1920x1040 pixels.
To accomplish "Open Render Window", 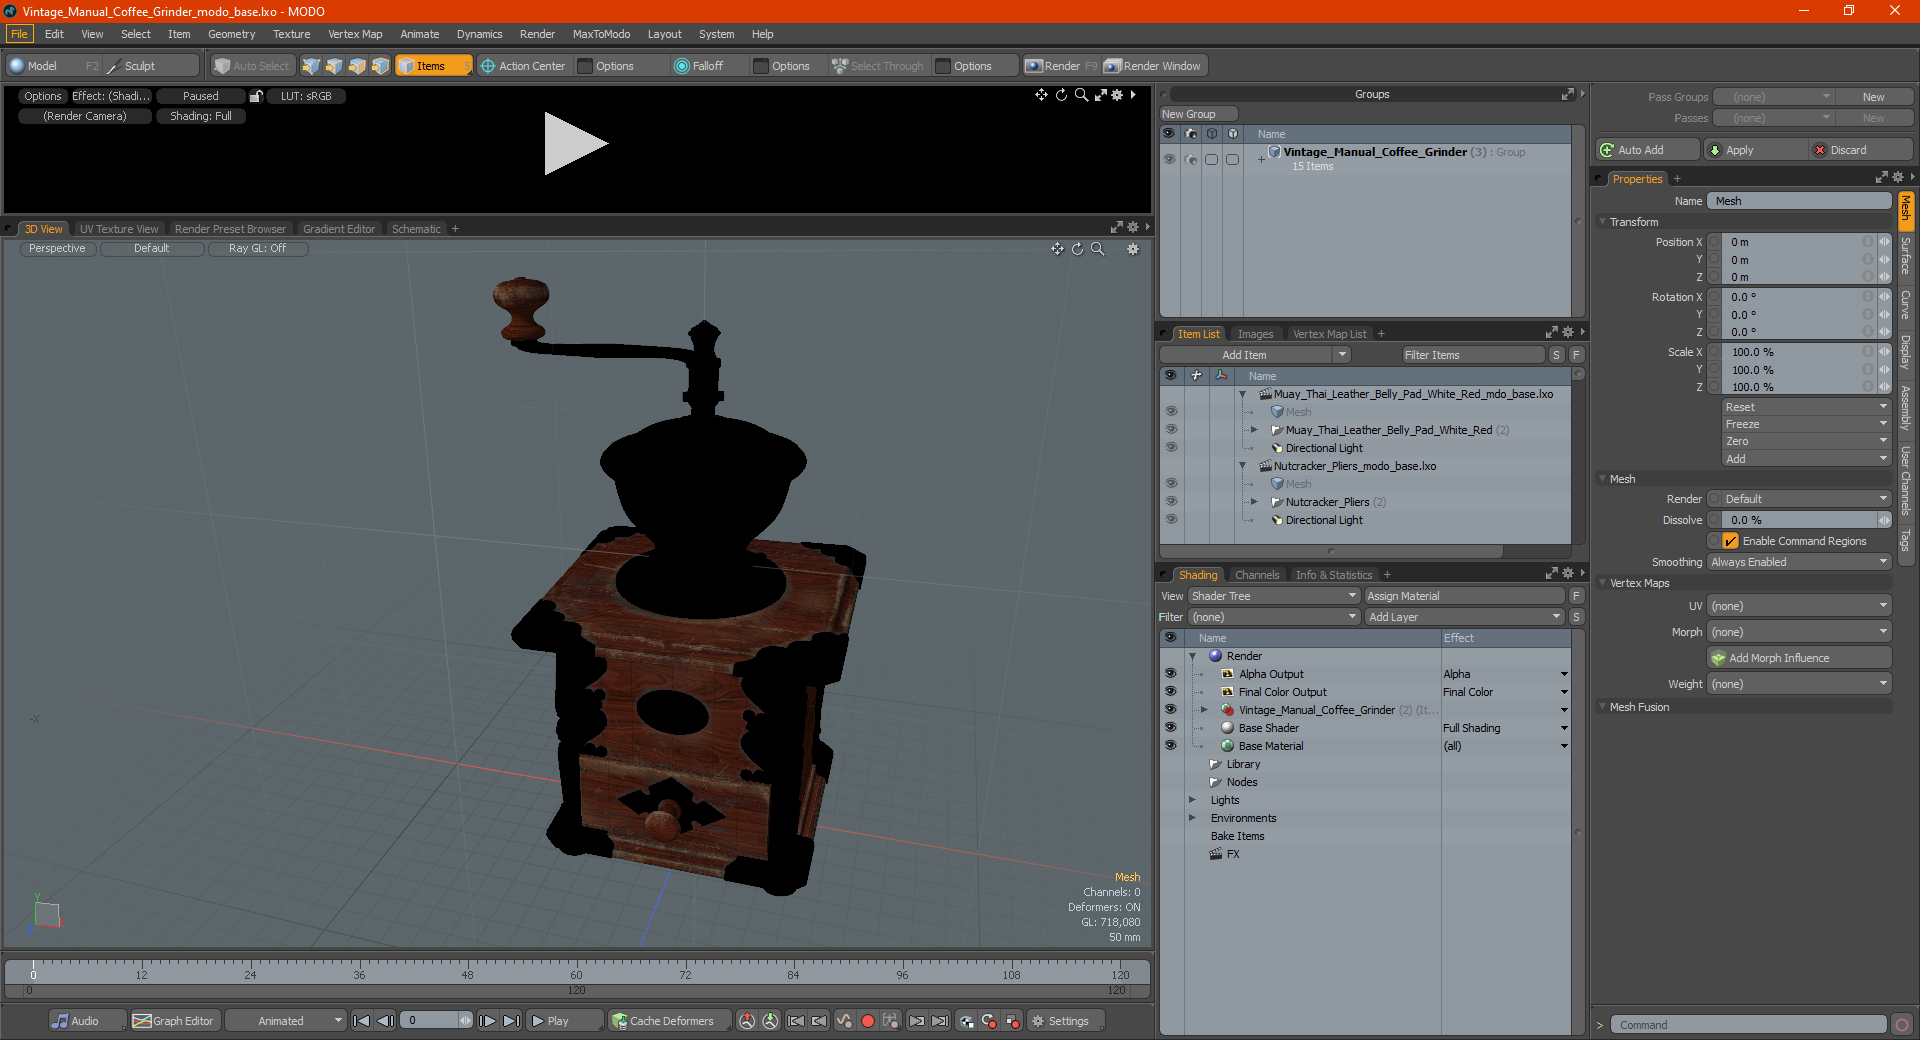I will (x=1153, y=66).
